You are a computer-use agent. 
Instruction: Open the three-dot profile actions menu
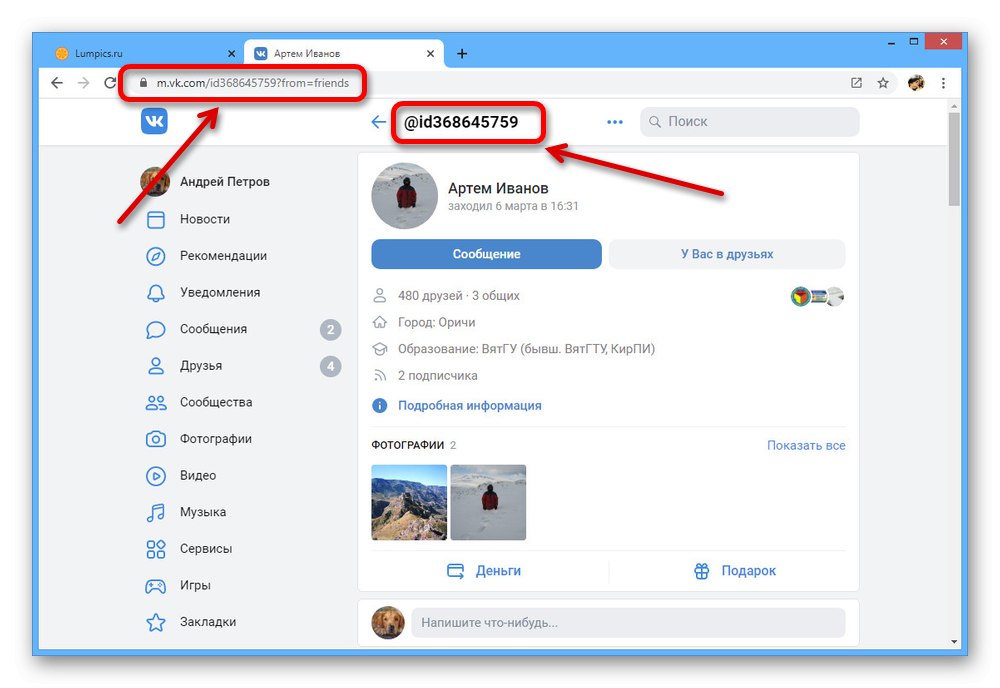pyautogui.click(x=615, y=122)
